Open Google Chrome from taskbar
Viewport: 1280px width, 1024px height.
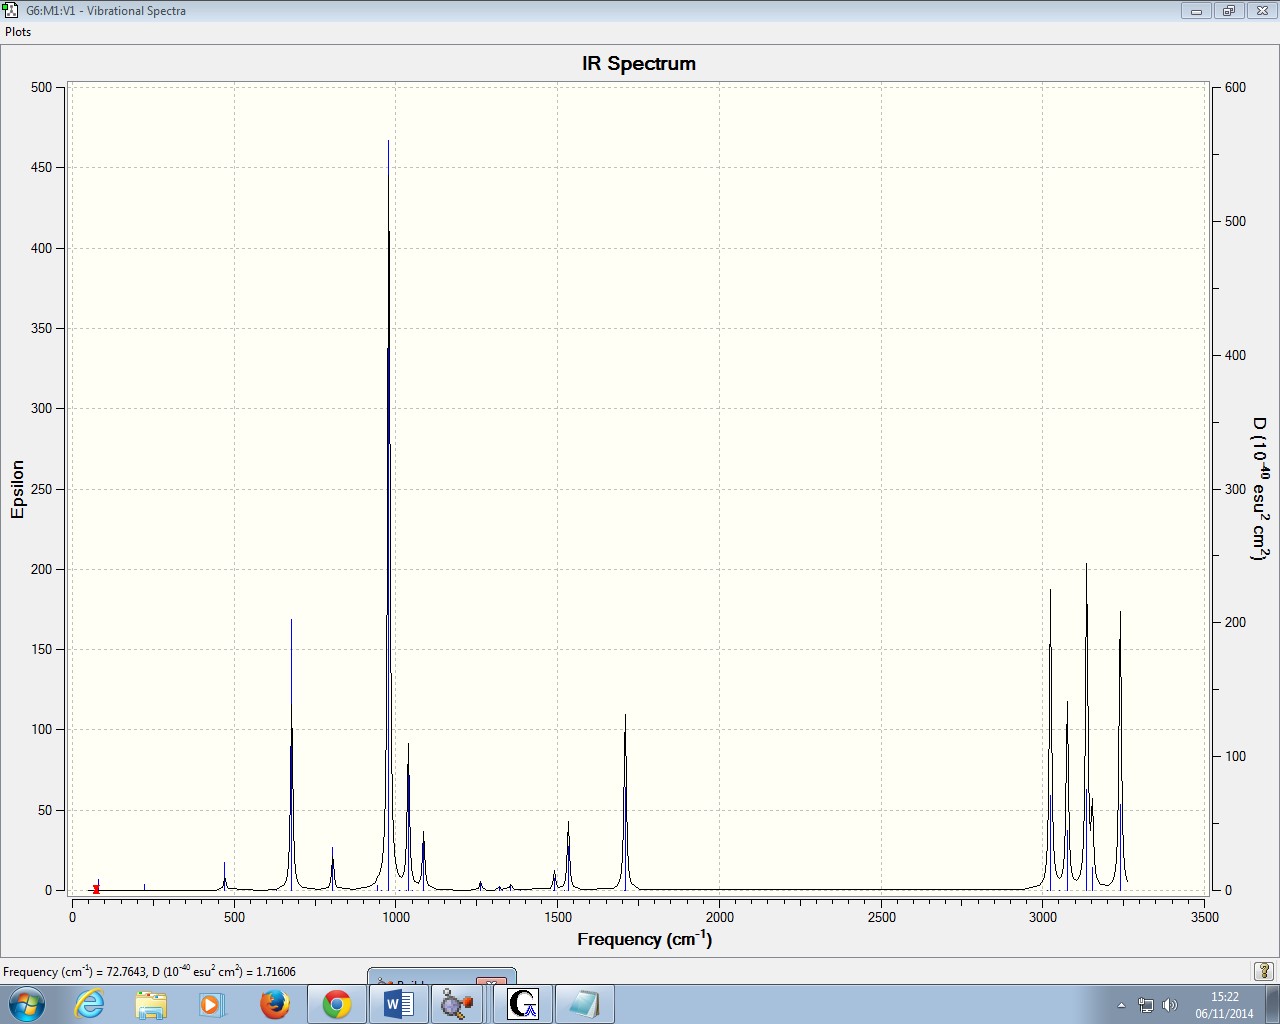[x=337, y=1004]
